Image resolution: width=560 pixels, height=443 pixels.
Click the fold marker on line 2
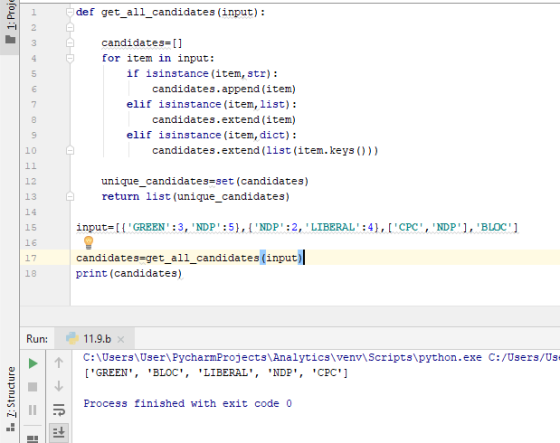[x=70, y=28]
